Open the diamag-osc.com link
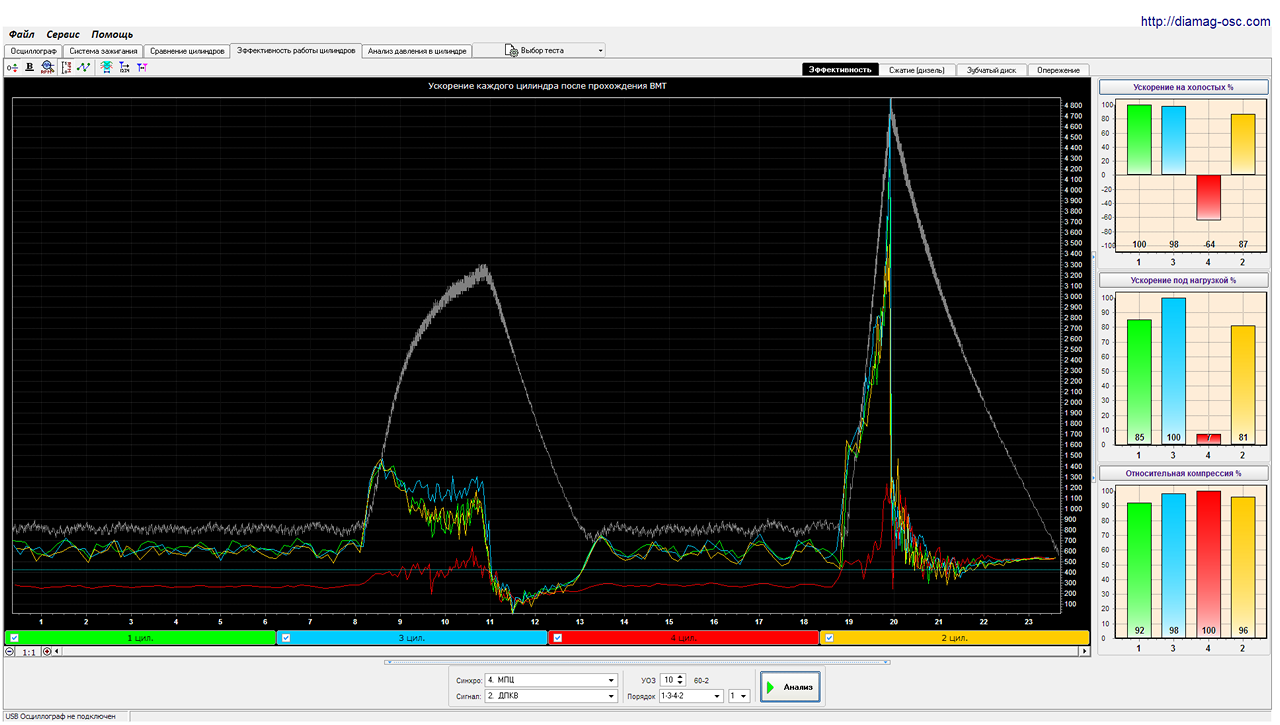Image resolution: width=1280 pixels, height=725 pixels. pyautogui.click(x=1208, y=21)
